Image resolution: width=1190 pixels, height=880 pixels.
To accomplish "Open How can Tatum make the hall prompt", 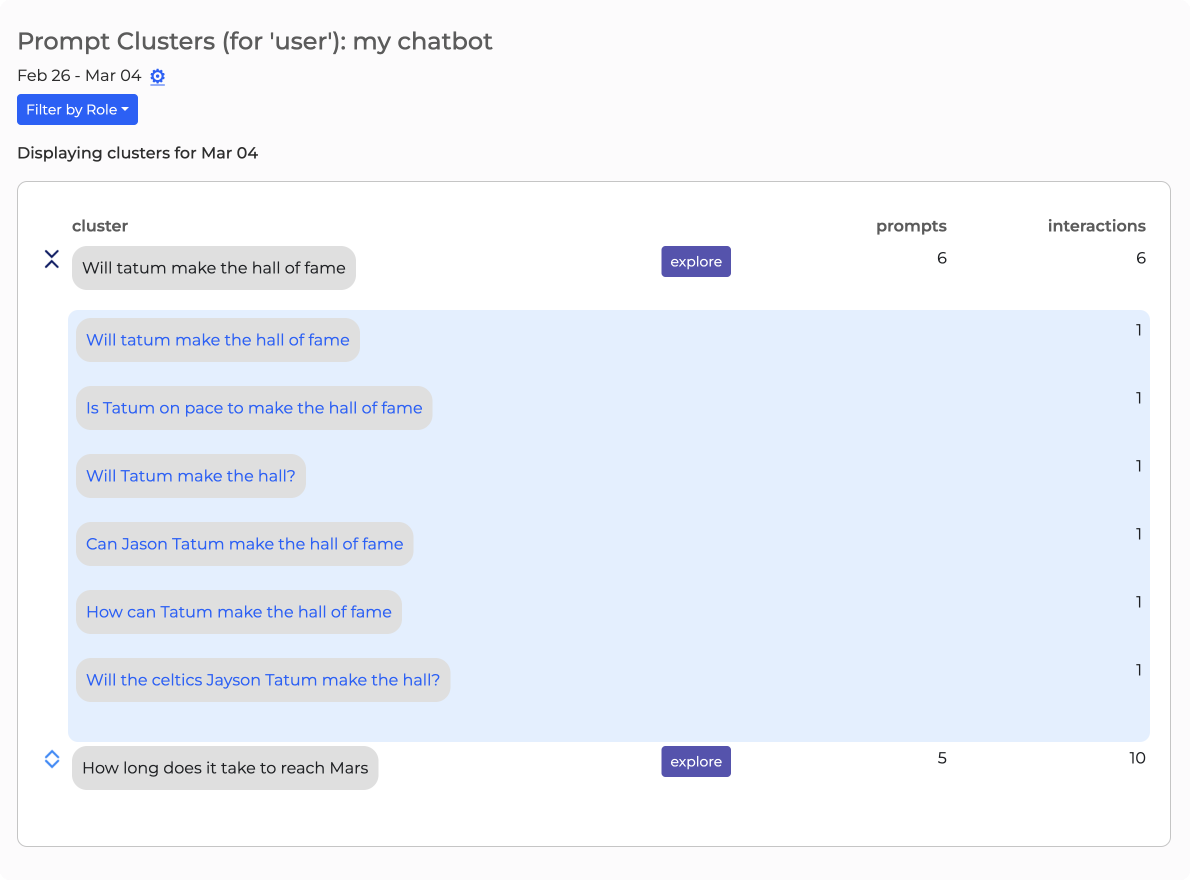I will 238,612.
